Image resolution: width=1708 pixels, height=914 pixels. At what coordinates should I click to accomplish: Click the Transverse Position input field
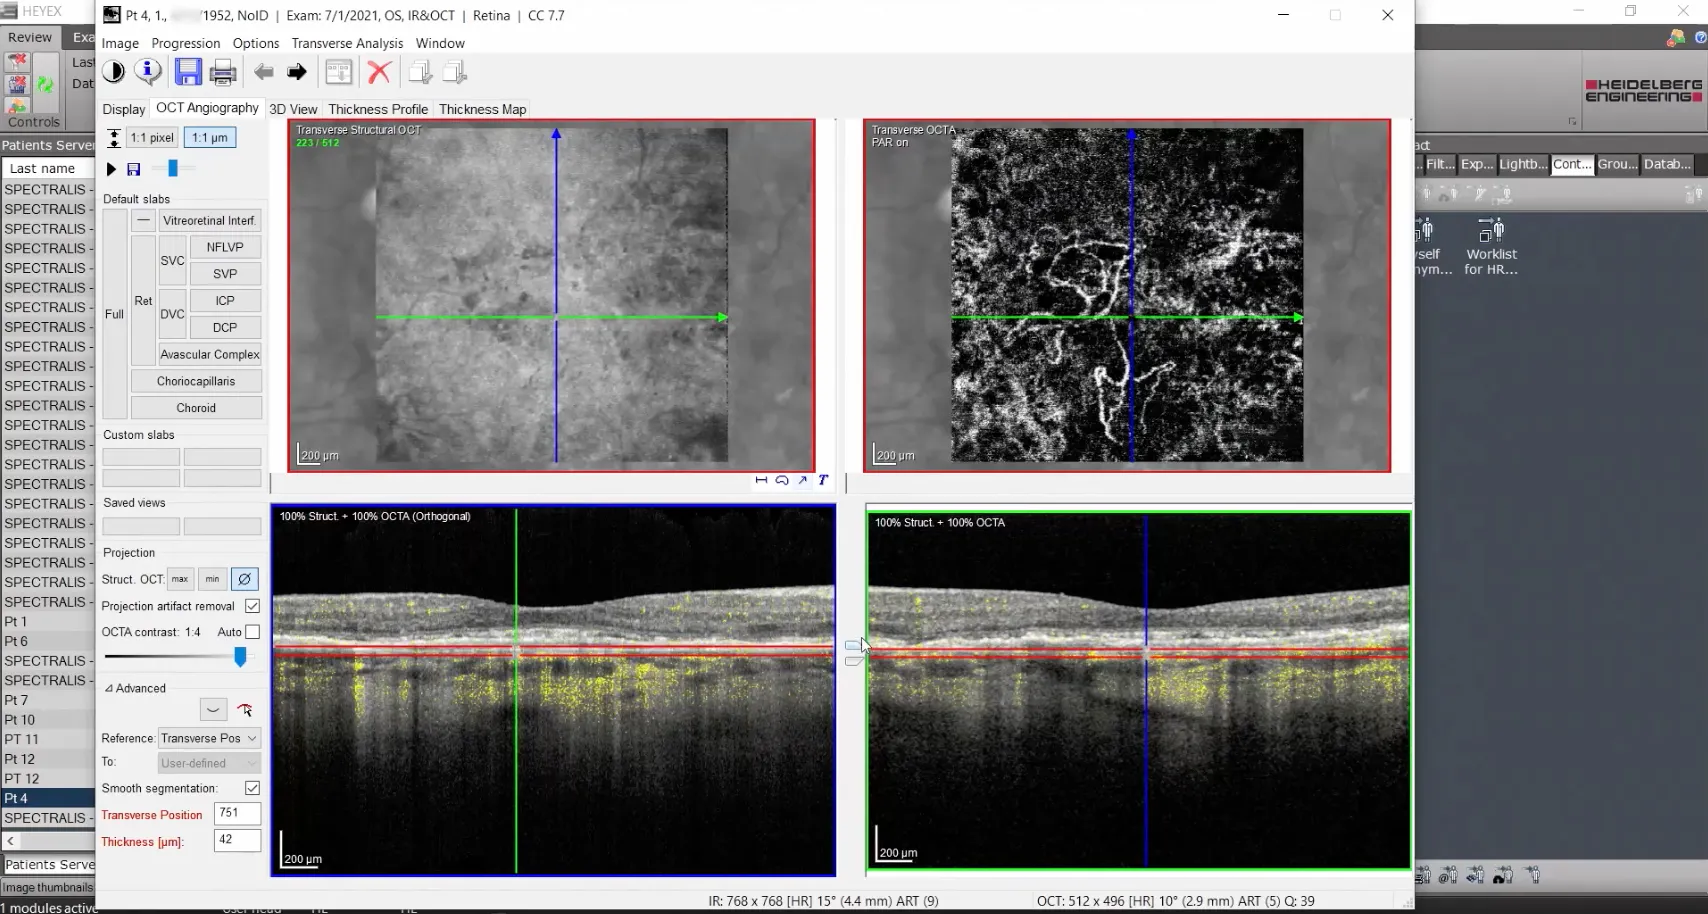point(237,814)
